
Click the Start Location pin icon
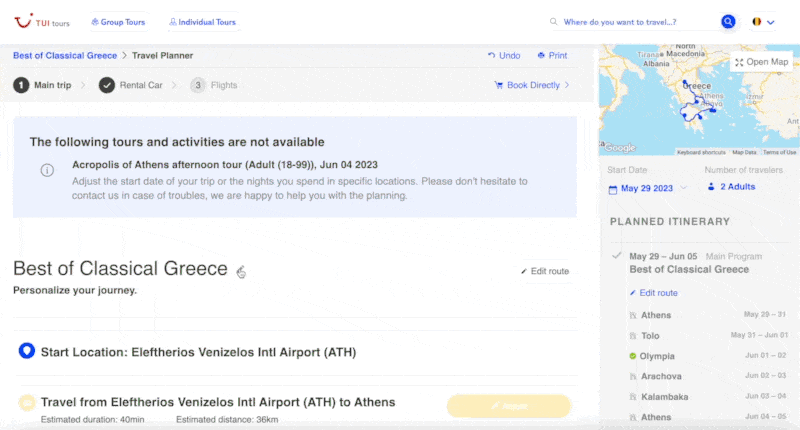click(x=27, y=351)
